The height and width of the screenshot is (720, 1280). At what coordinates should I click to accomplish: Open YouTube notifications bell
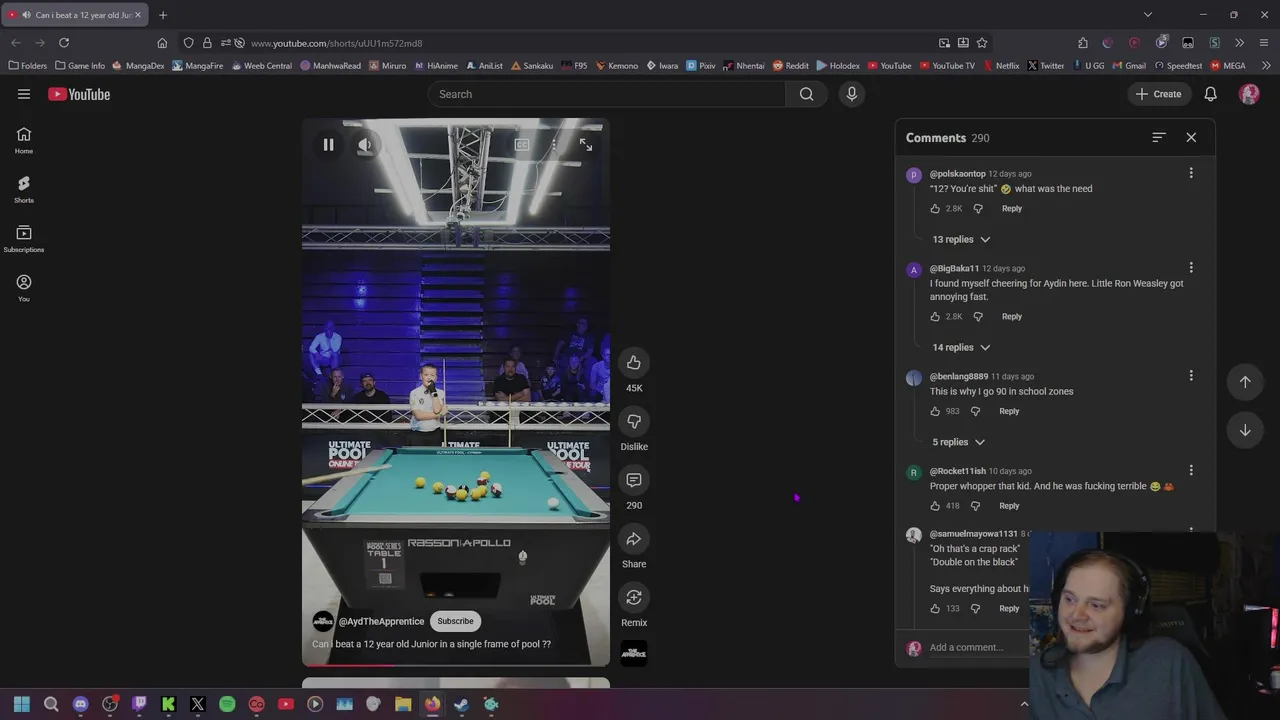pos(1210,94)
